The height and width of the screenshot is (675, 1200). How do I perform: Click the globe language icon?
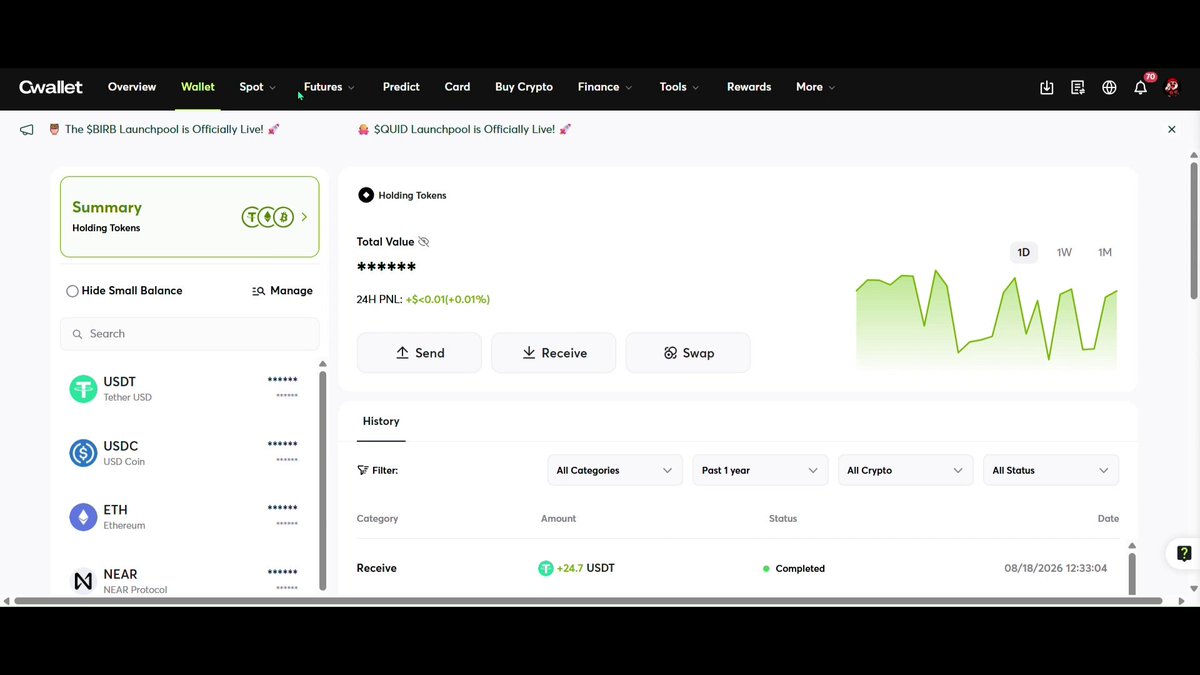(1109, 87)
